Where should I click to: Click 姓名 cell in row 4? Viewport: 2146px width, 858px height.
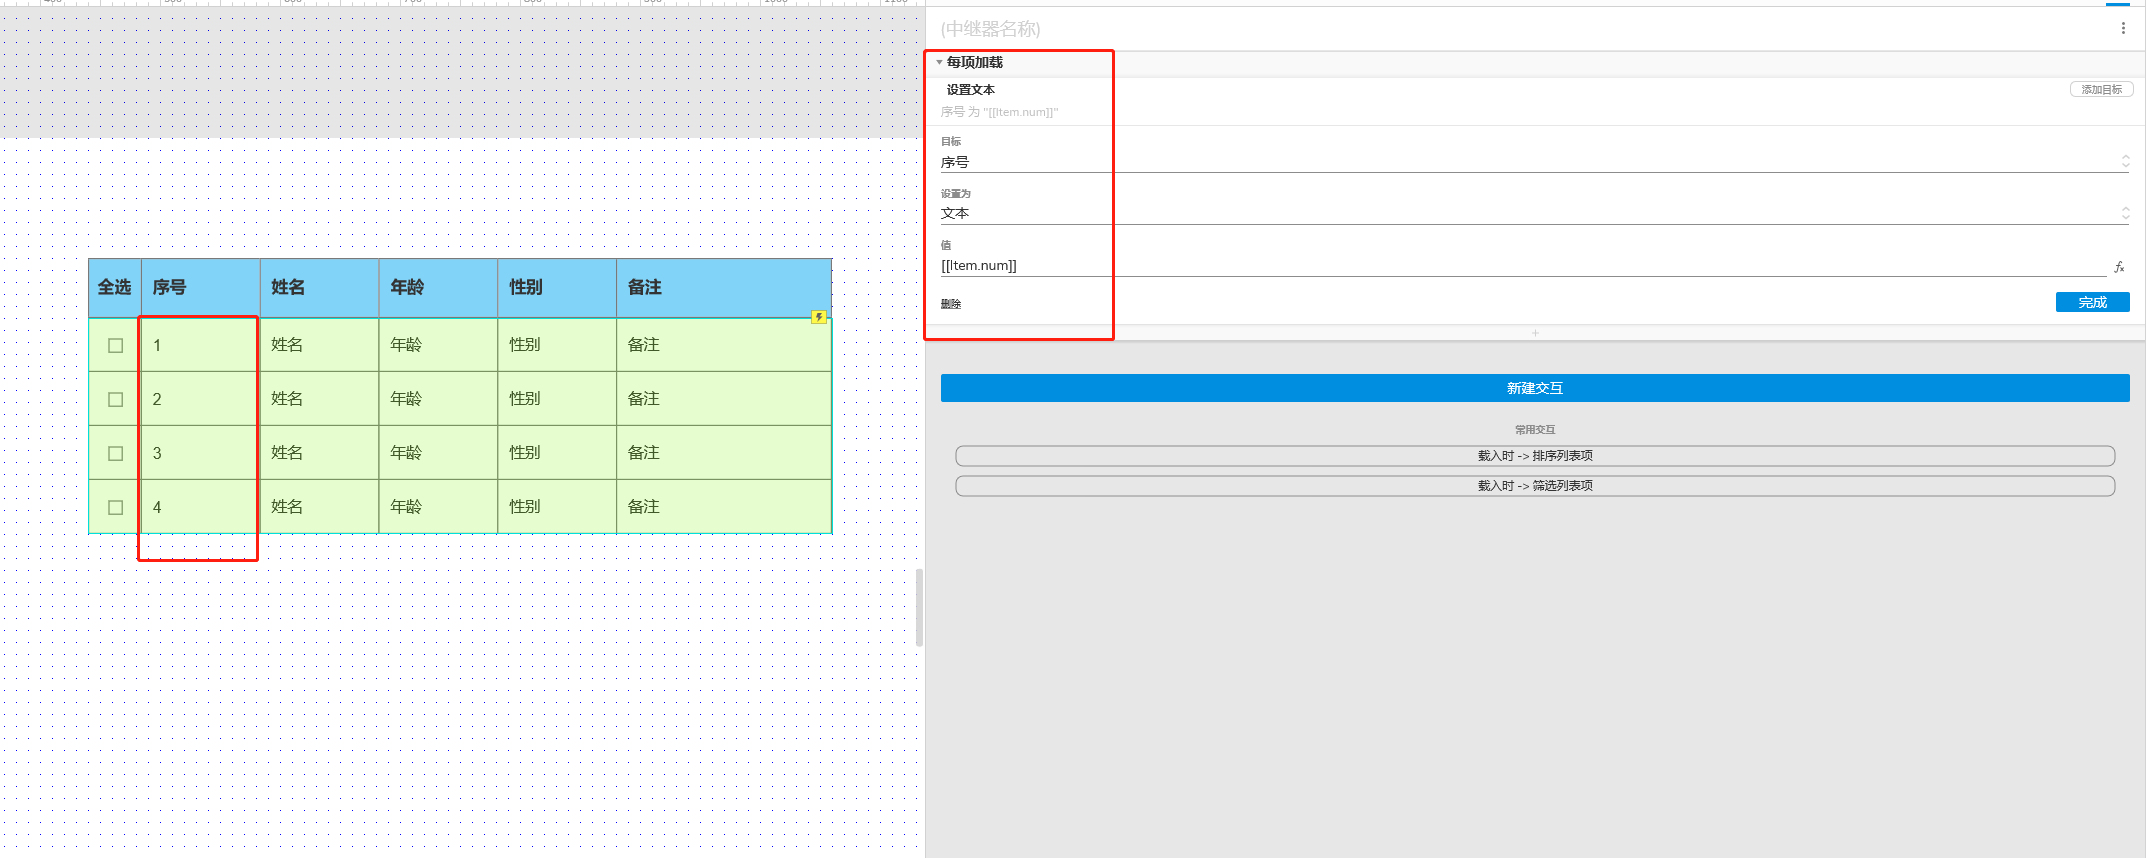click(x=319, y=507)
